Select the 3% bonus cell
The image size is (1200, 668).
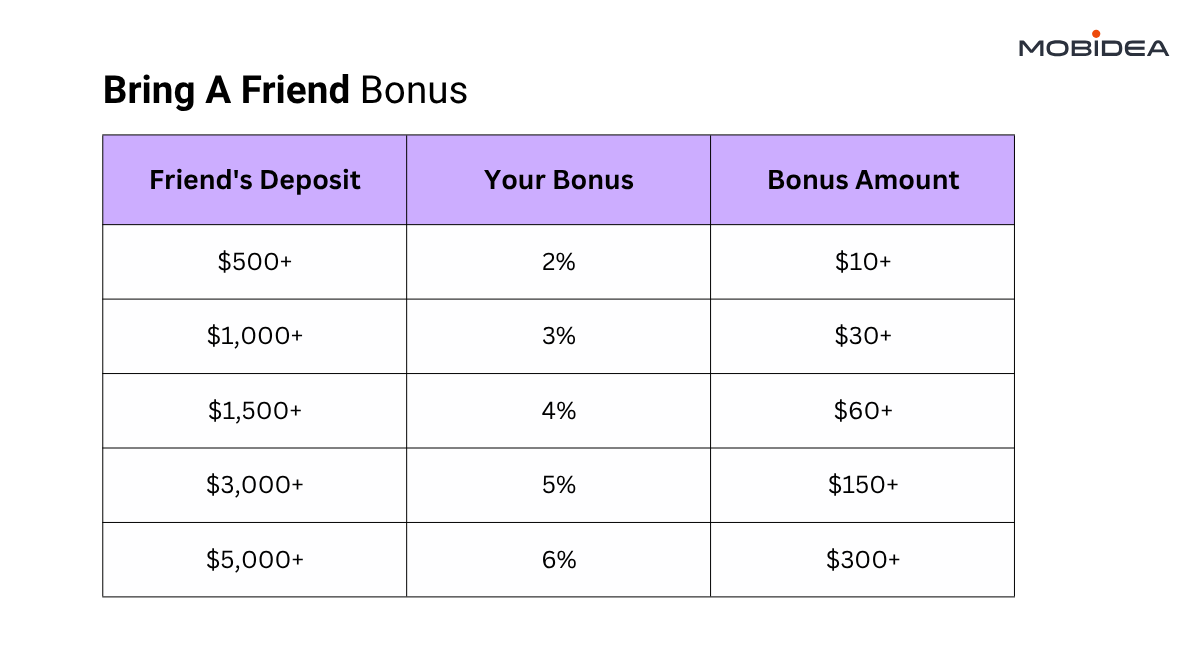click(x=559, y=336)
